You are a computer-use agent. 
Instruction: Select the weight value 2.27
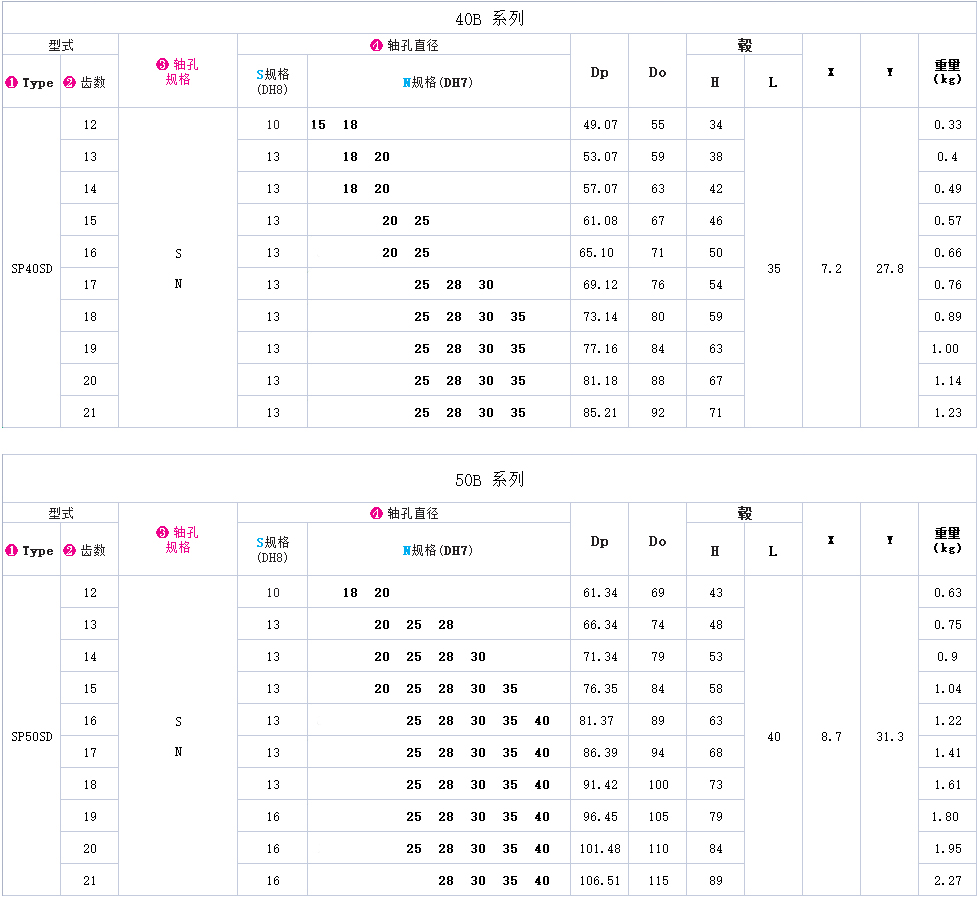coord(947,881)
